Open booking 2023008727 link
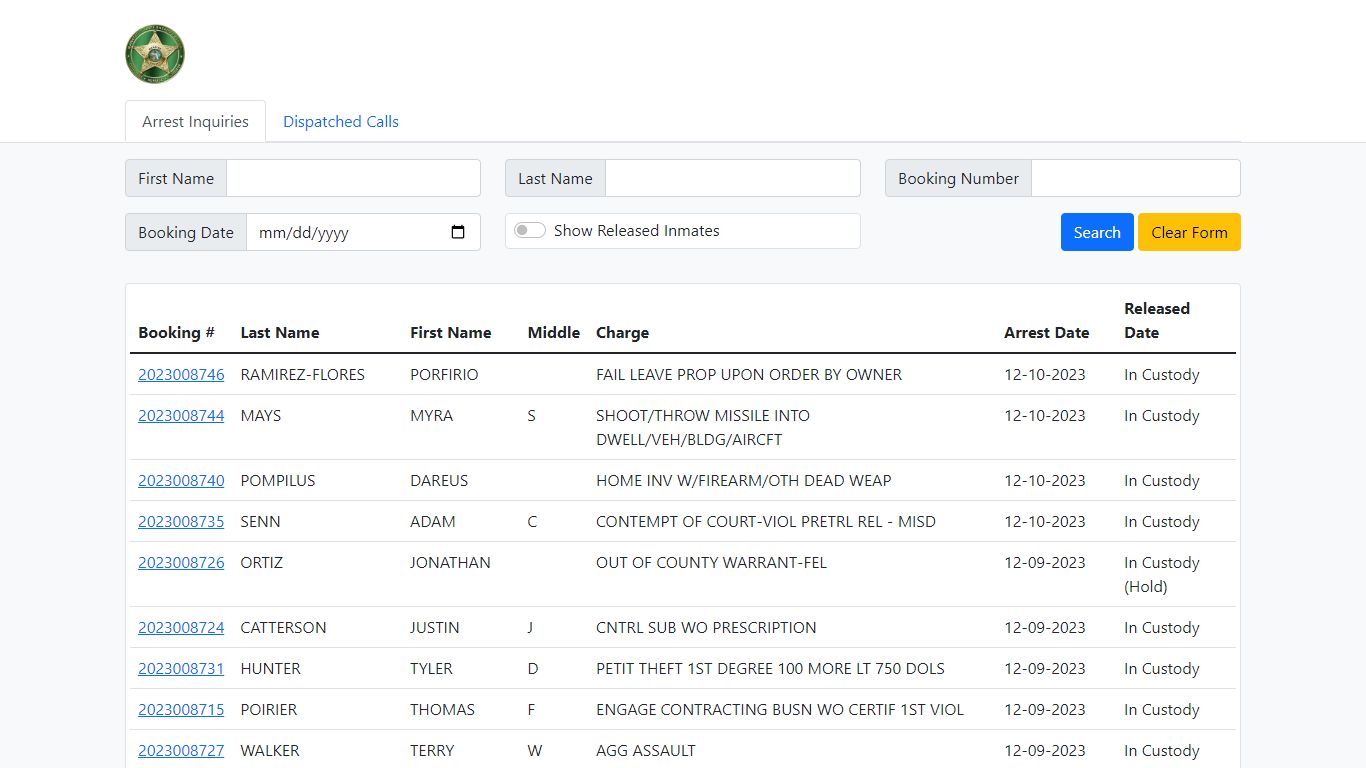This screenshot has height=768, width=1366. 181,751
